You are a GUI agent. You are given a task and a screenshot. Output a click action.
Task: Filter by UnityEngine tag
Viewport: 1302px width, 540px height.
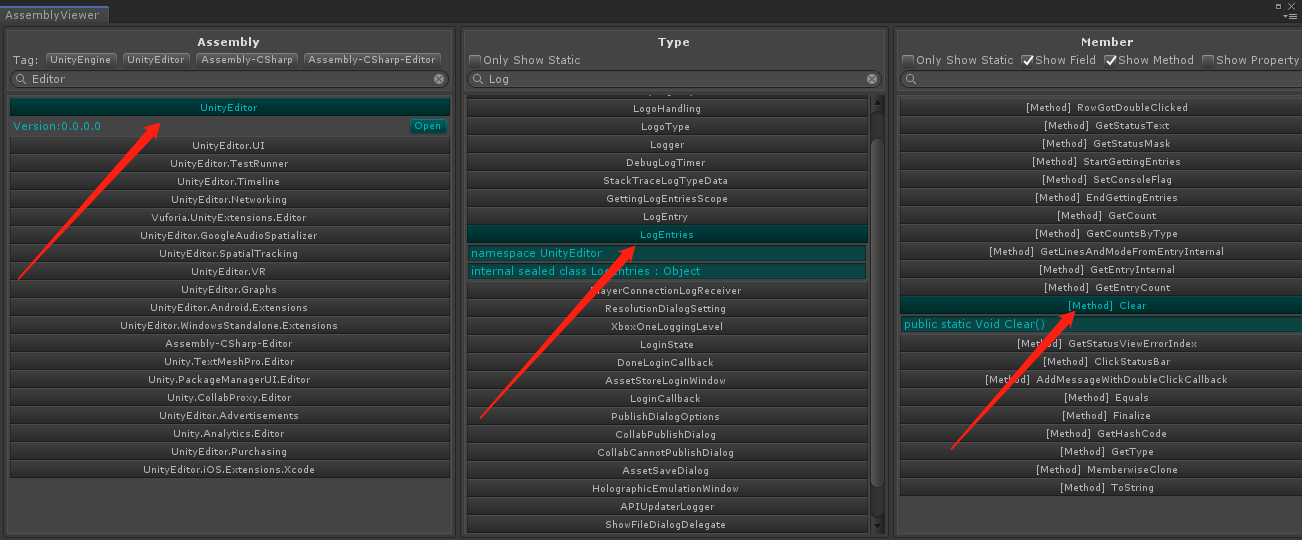(x=81, y=60)
